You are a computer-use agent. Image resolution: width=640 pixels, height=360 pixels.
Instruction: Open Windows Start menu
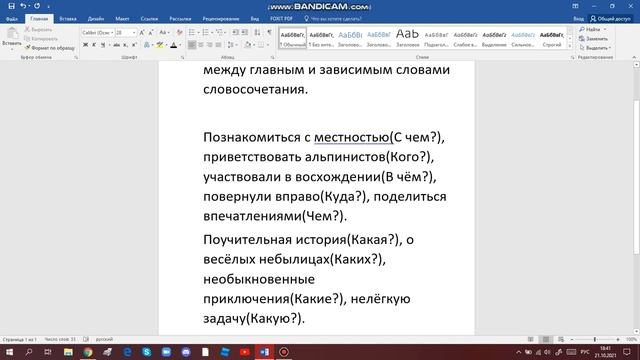[9, 352]
